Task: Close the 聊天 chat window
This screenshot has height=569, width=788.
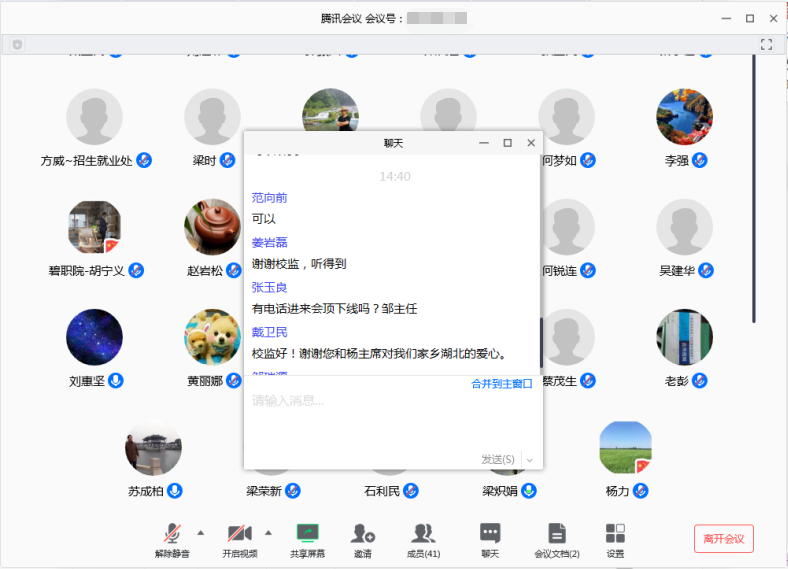Action: point(531,143)
